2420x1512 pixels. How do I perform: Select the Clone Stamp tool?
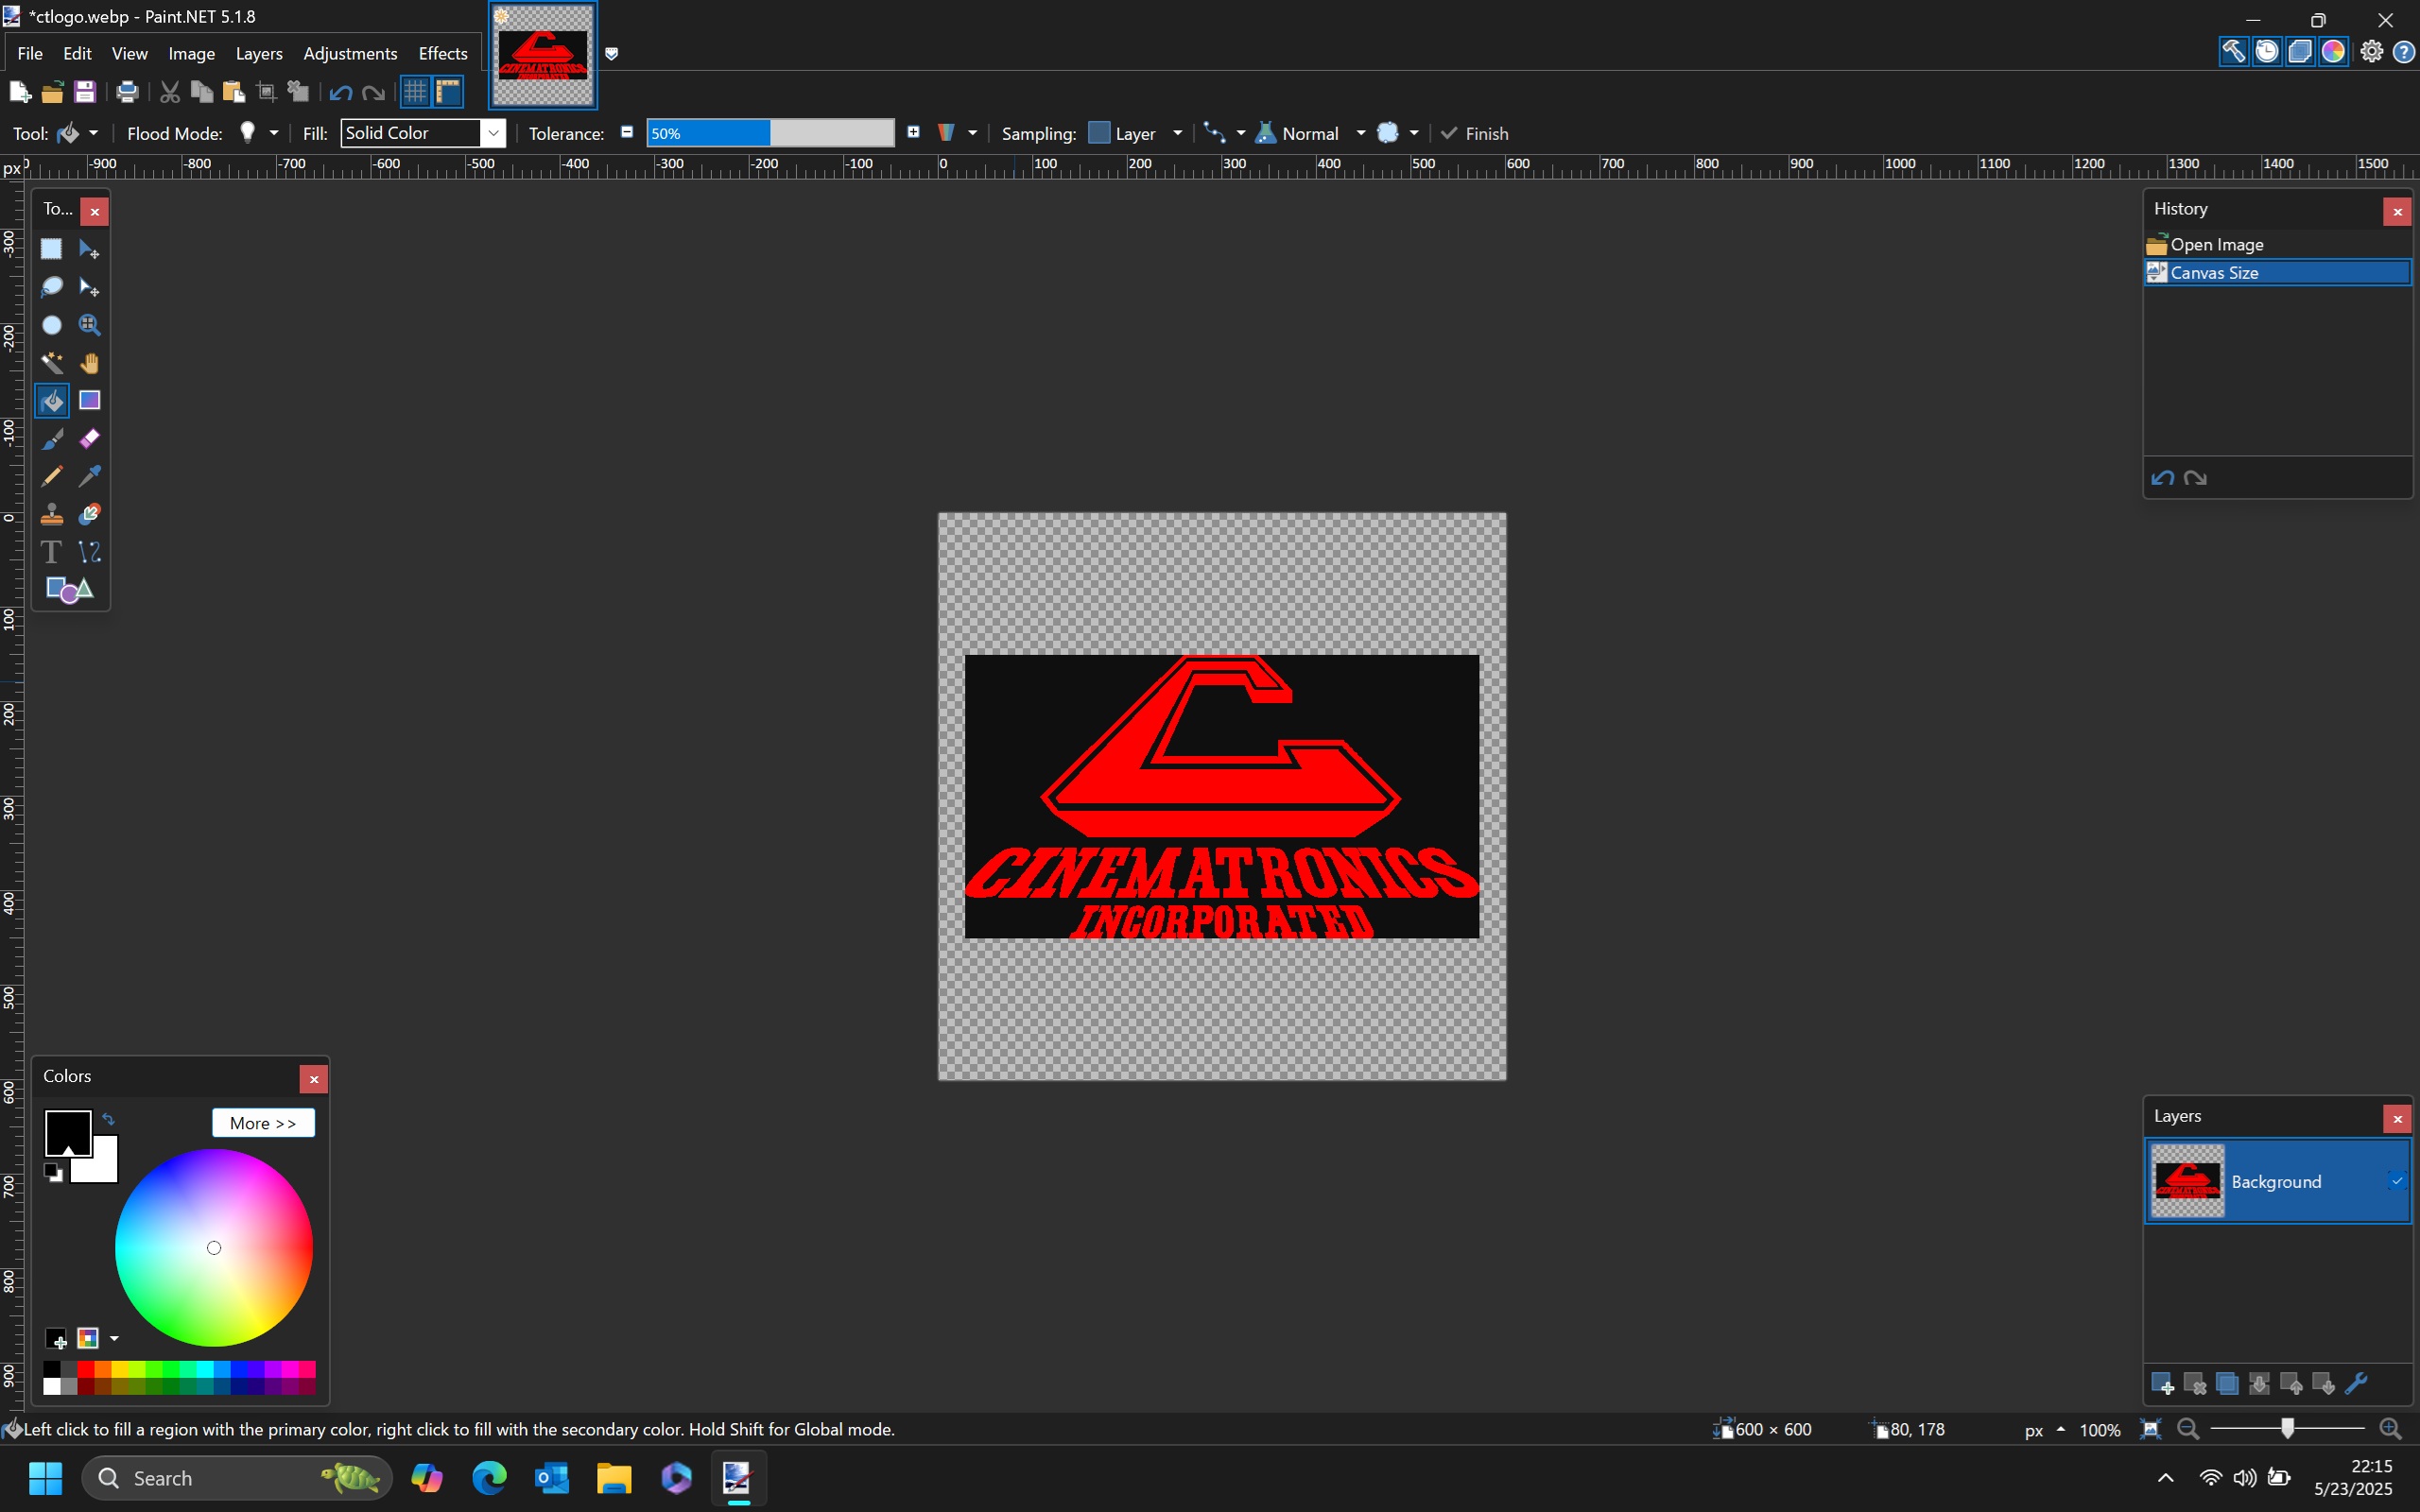pyautogui.click(x=52, y=514)
